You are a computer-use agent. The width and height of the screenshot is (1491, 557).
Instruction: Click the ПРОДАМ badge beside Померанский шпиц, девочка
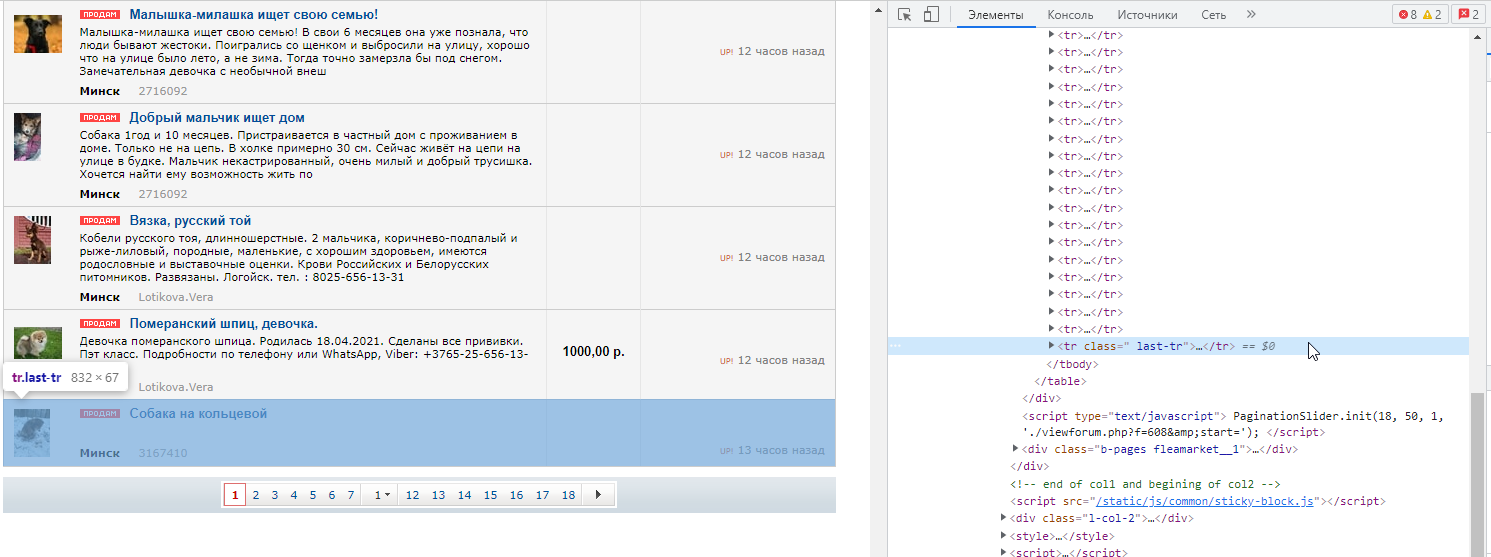(100, 324)
